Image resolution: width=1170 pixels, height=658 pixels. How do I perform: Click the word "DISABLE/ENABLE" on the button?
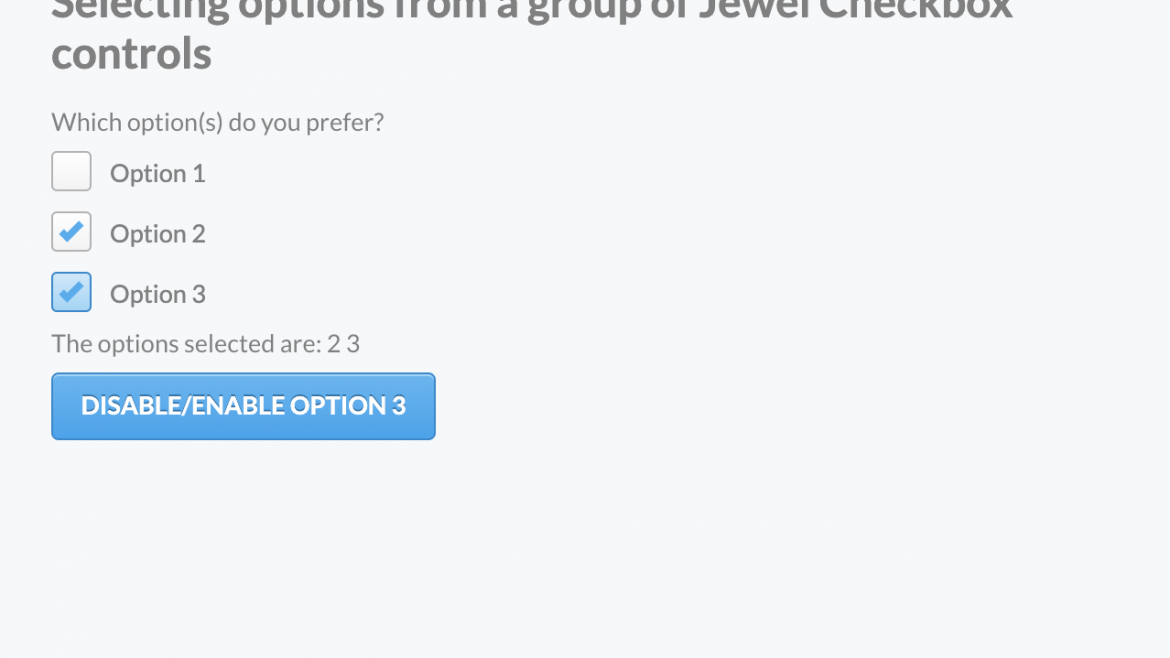coord(182,406)
